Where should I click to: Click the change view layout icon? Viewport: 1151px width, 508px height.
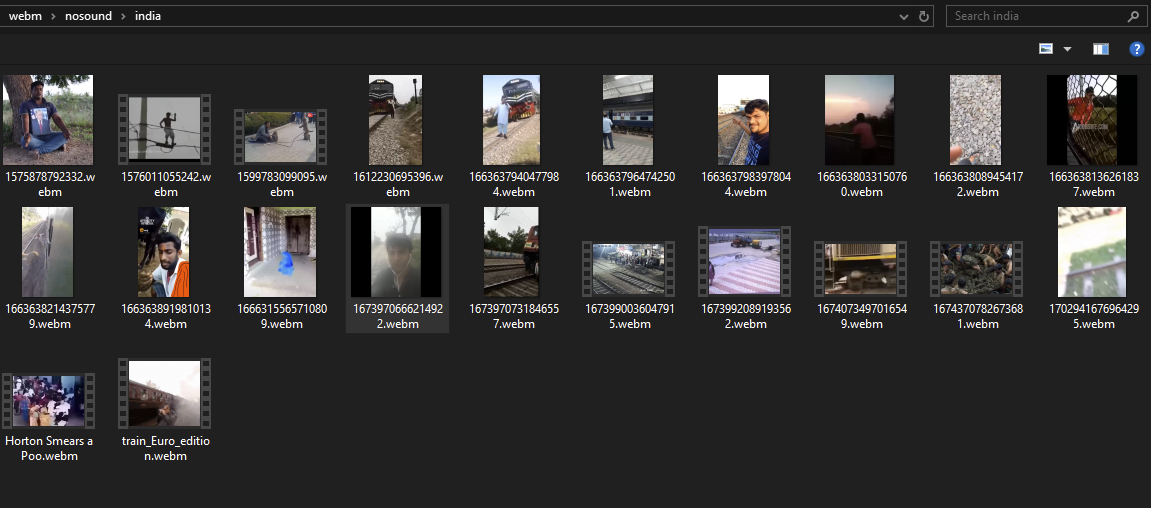[1046, 49]
